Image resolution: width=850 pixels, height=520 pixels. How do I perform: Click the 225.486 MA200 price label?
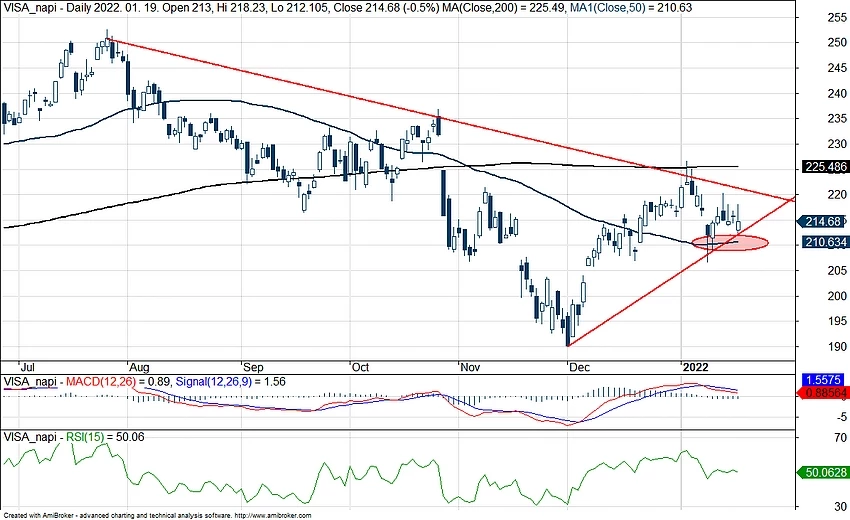[x=825, y=167]
